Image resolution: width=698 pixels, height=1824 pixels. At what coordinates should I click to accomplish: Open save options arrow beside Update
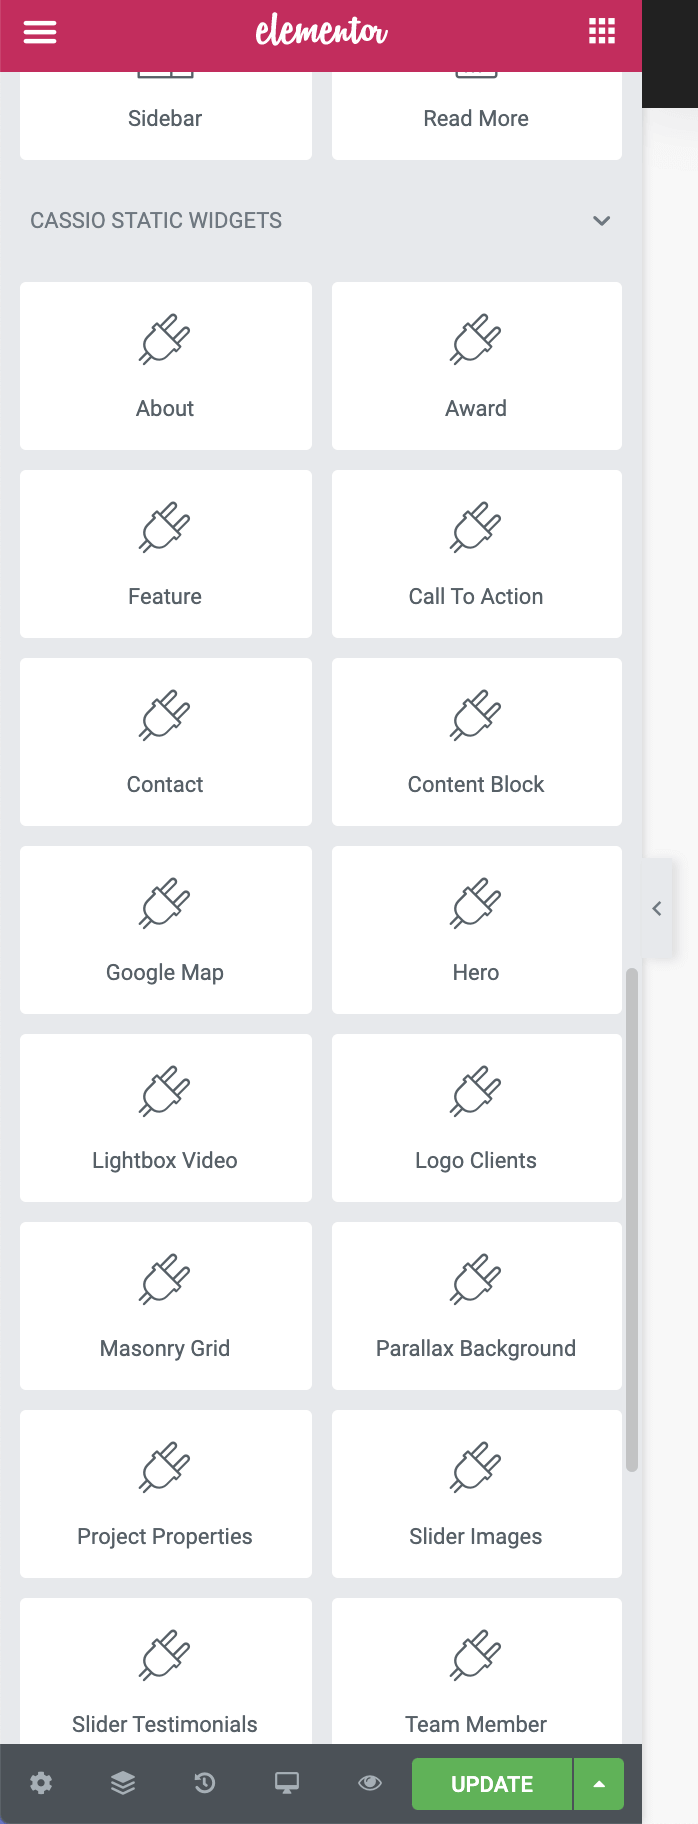(599, 1784)
